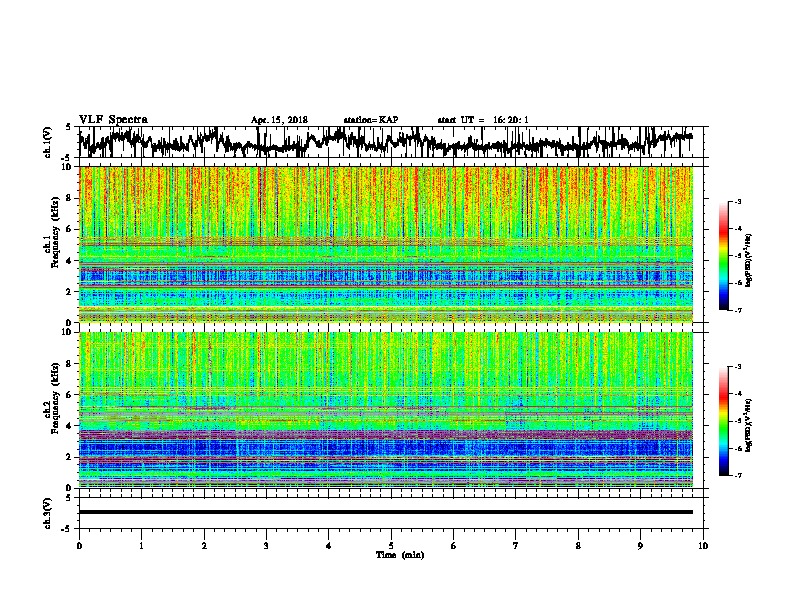This screenshot has height=612, width=792.
Task: Click the "2" kHz tick on ch.2 frequency axis
Action: tap(70, 457)
